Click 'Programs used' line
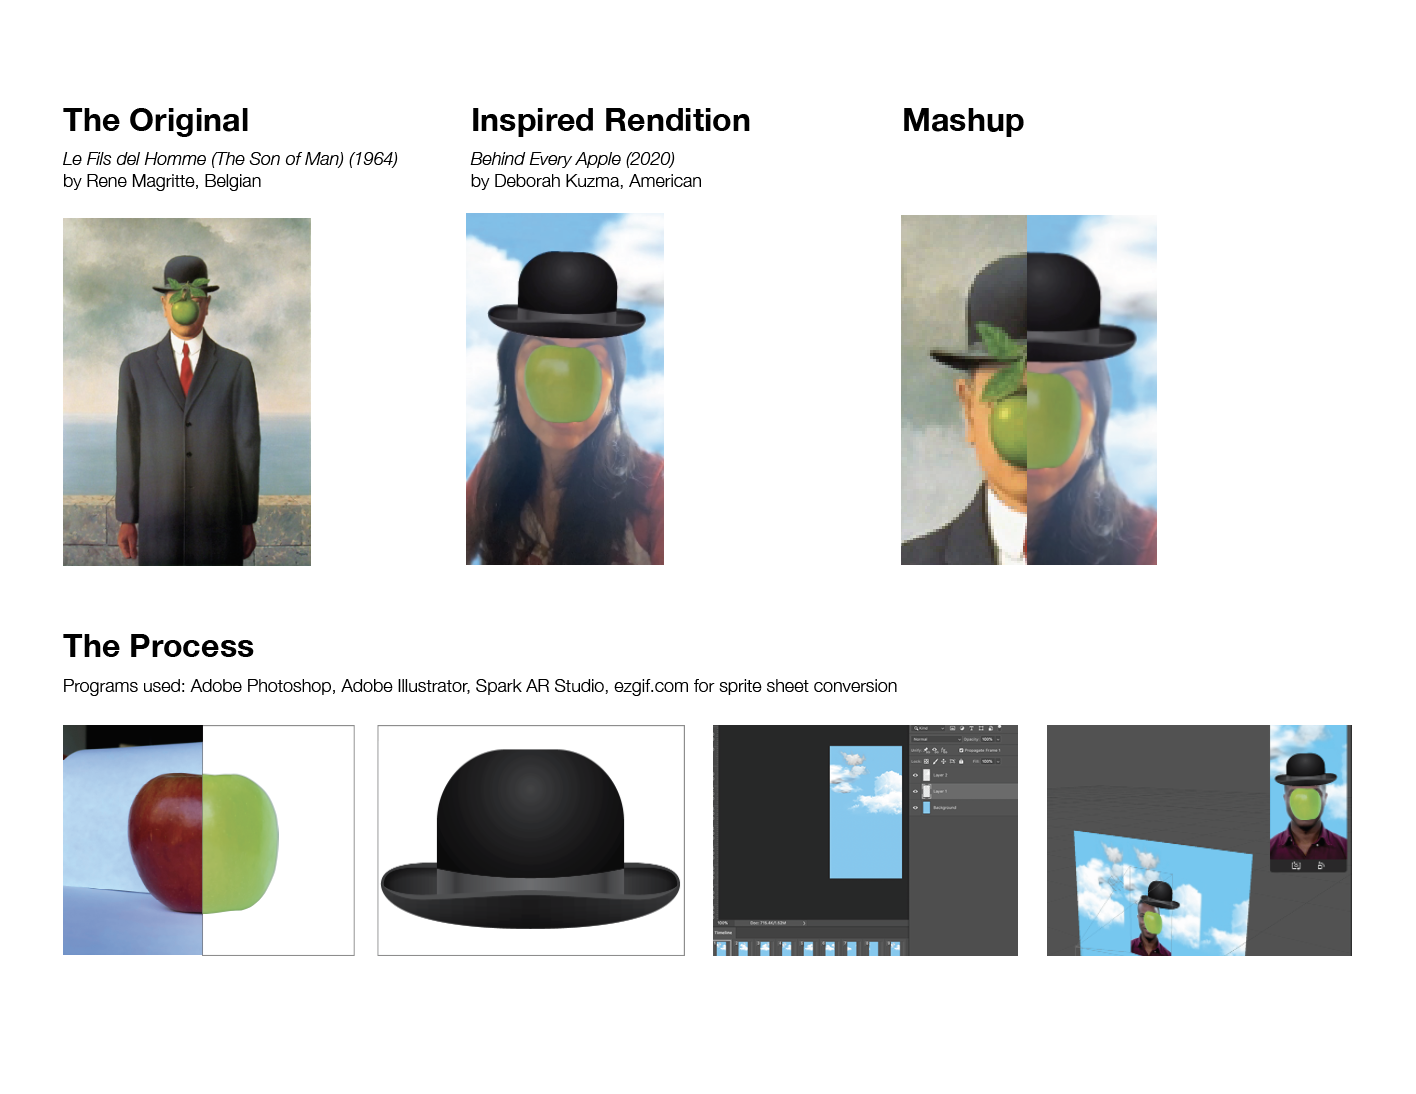Image resolution: width=1416 pixels, height=1094 pixels. [480, 686]
